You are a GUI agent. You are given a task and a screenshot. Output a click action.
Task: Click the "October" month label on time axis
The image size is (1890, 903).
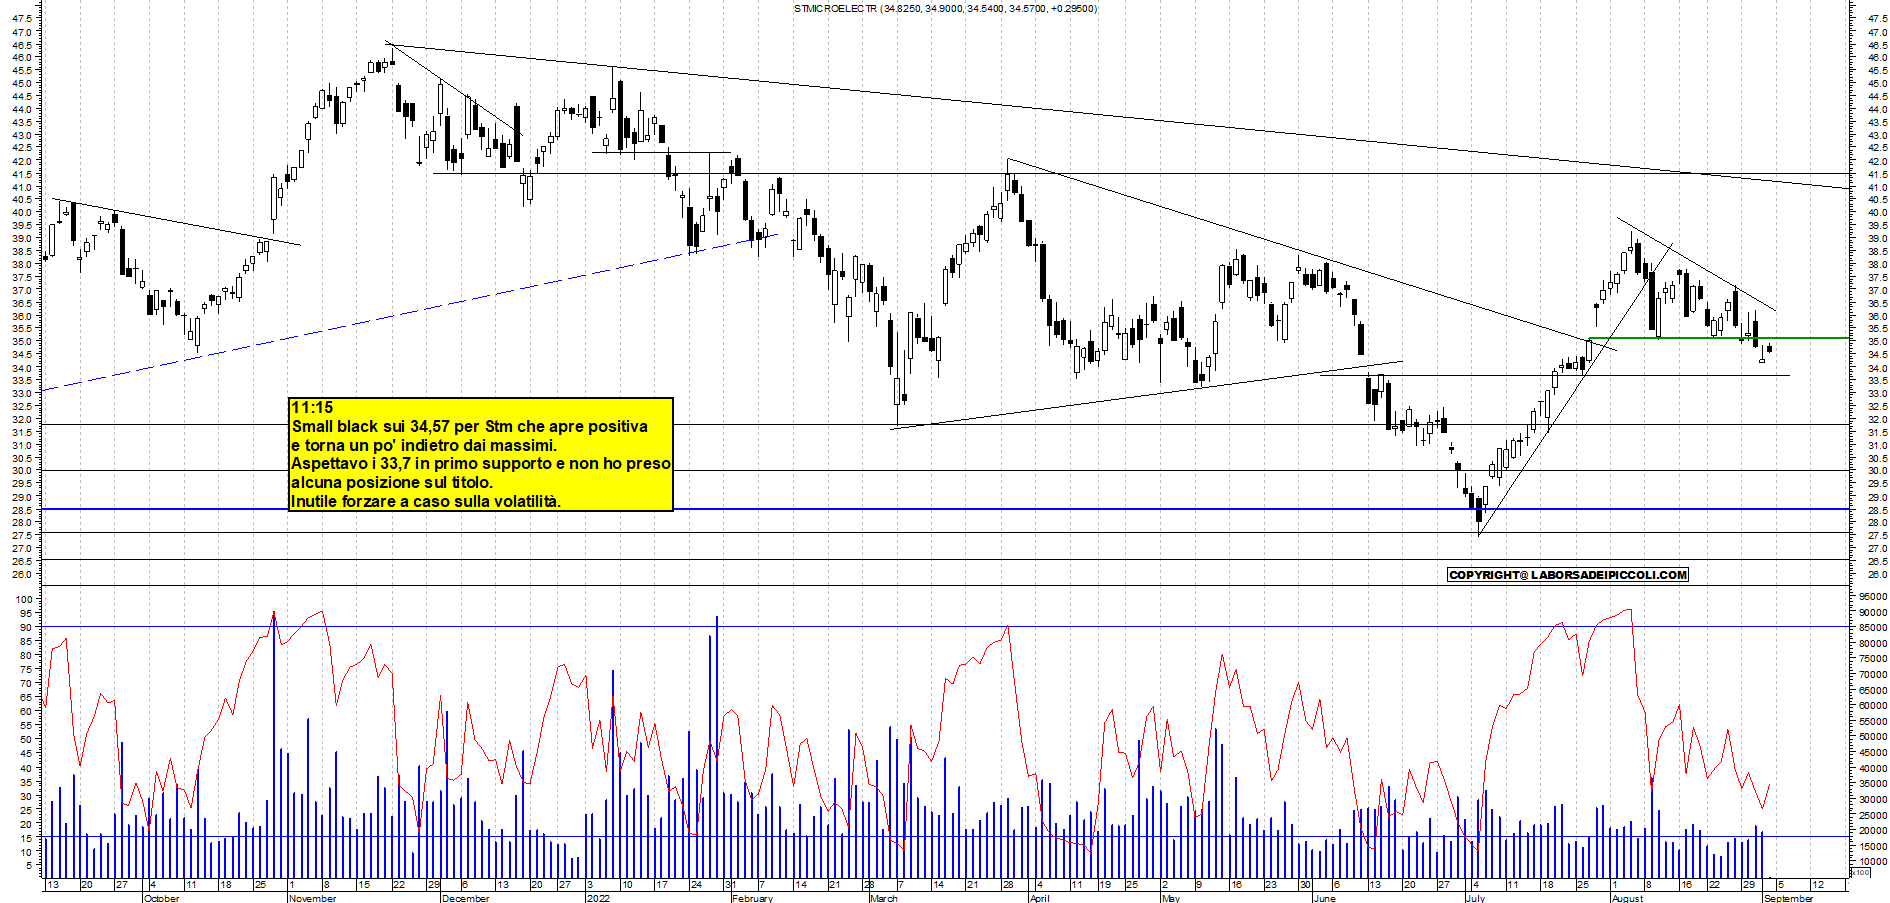[161, 898]
